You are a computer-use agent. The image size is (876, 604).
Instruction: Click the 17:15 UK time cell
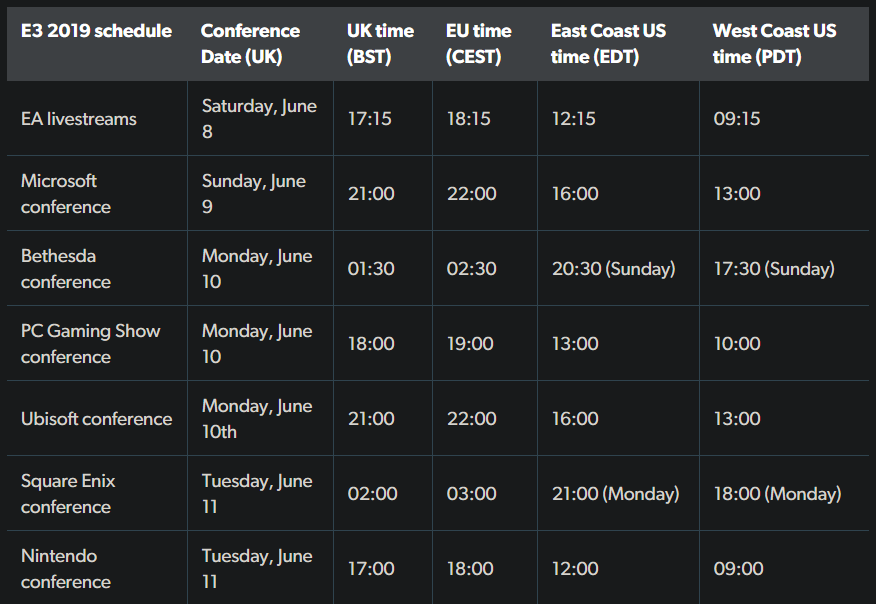click(x=370, y=119)
